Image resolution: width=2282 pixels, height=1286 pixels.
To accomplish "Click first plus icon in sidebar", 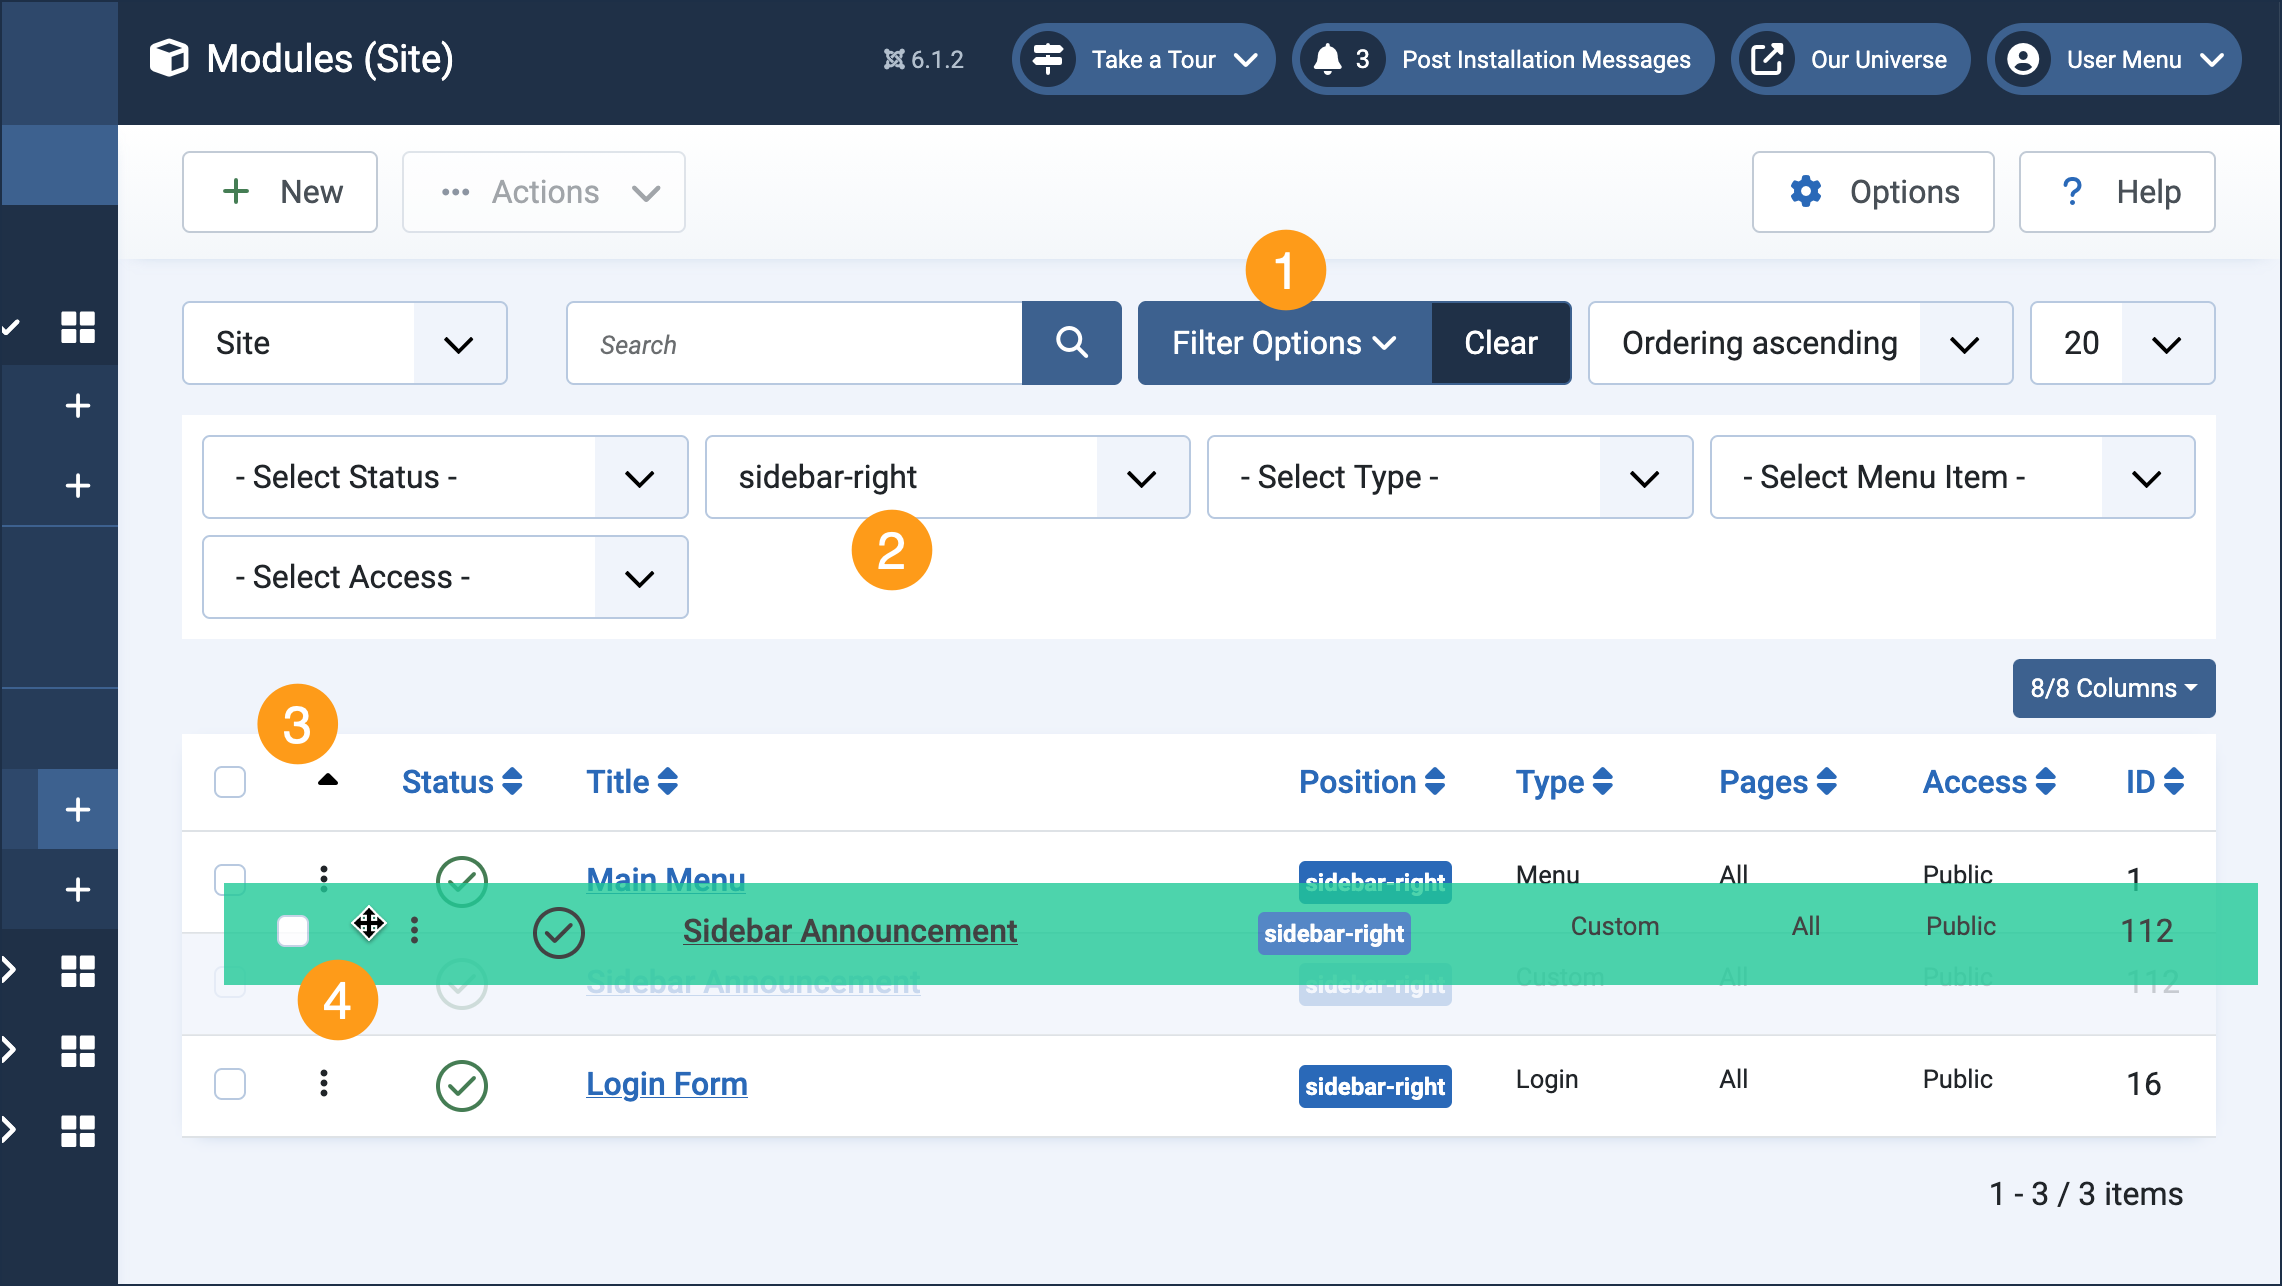I will (x=78, y=406).
